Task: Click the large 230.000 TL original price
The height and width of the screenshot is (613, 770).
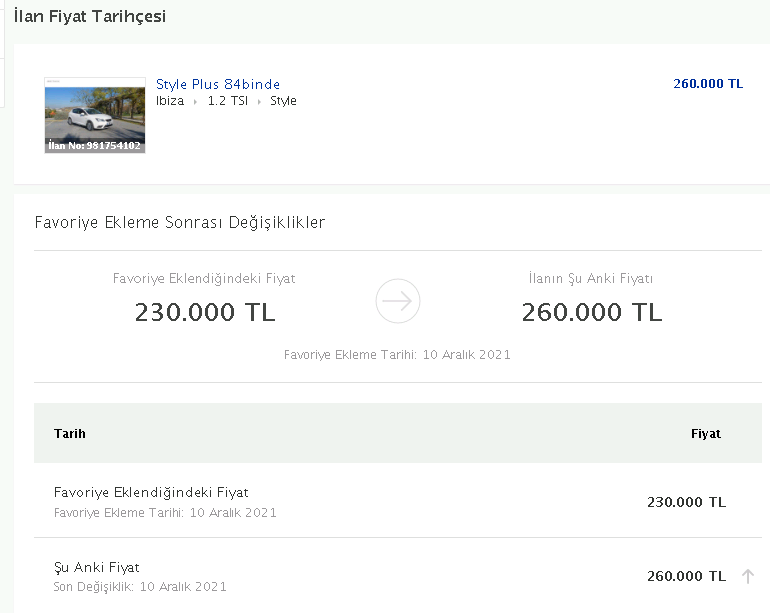Action: (x=205, y=312)
